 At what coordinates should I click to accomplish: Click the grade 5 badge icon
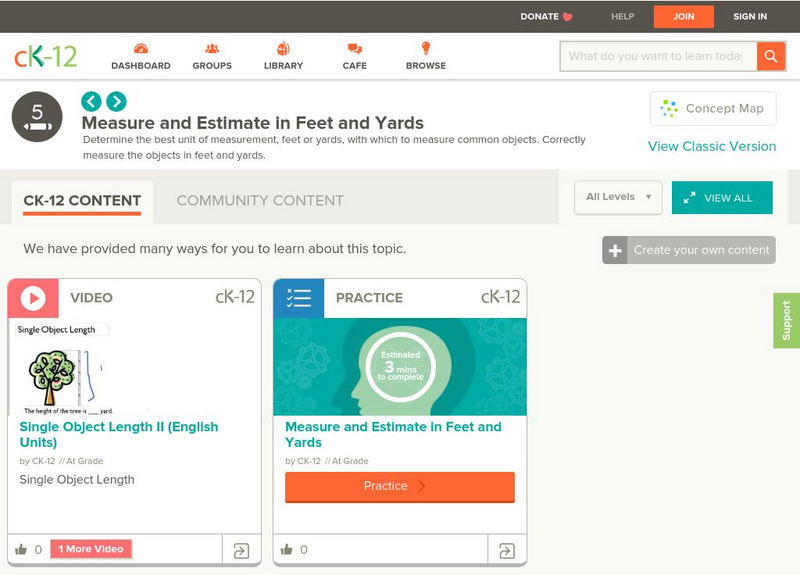pyautogui.click(x=37, y=117)
